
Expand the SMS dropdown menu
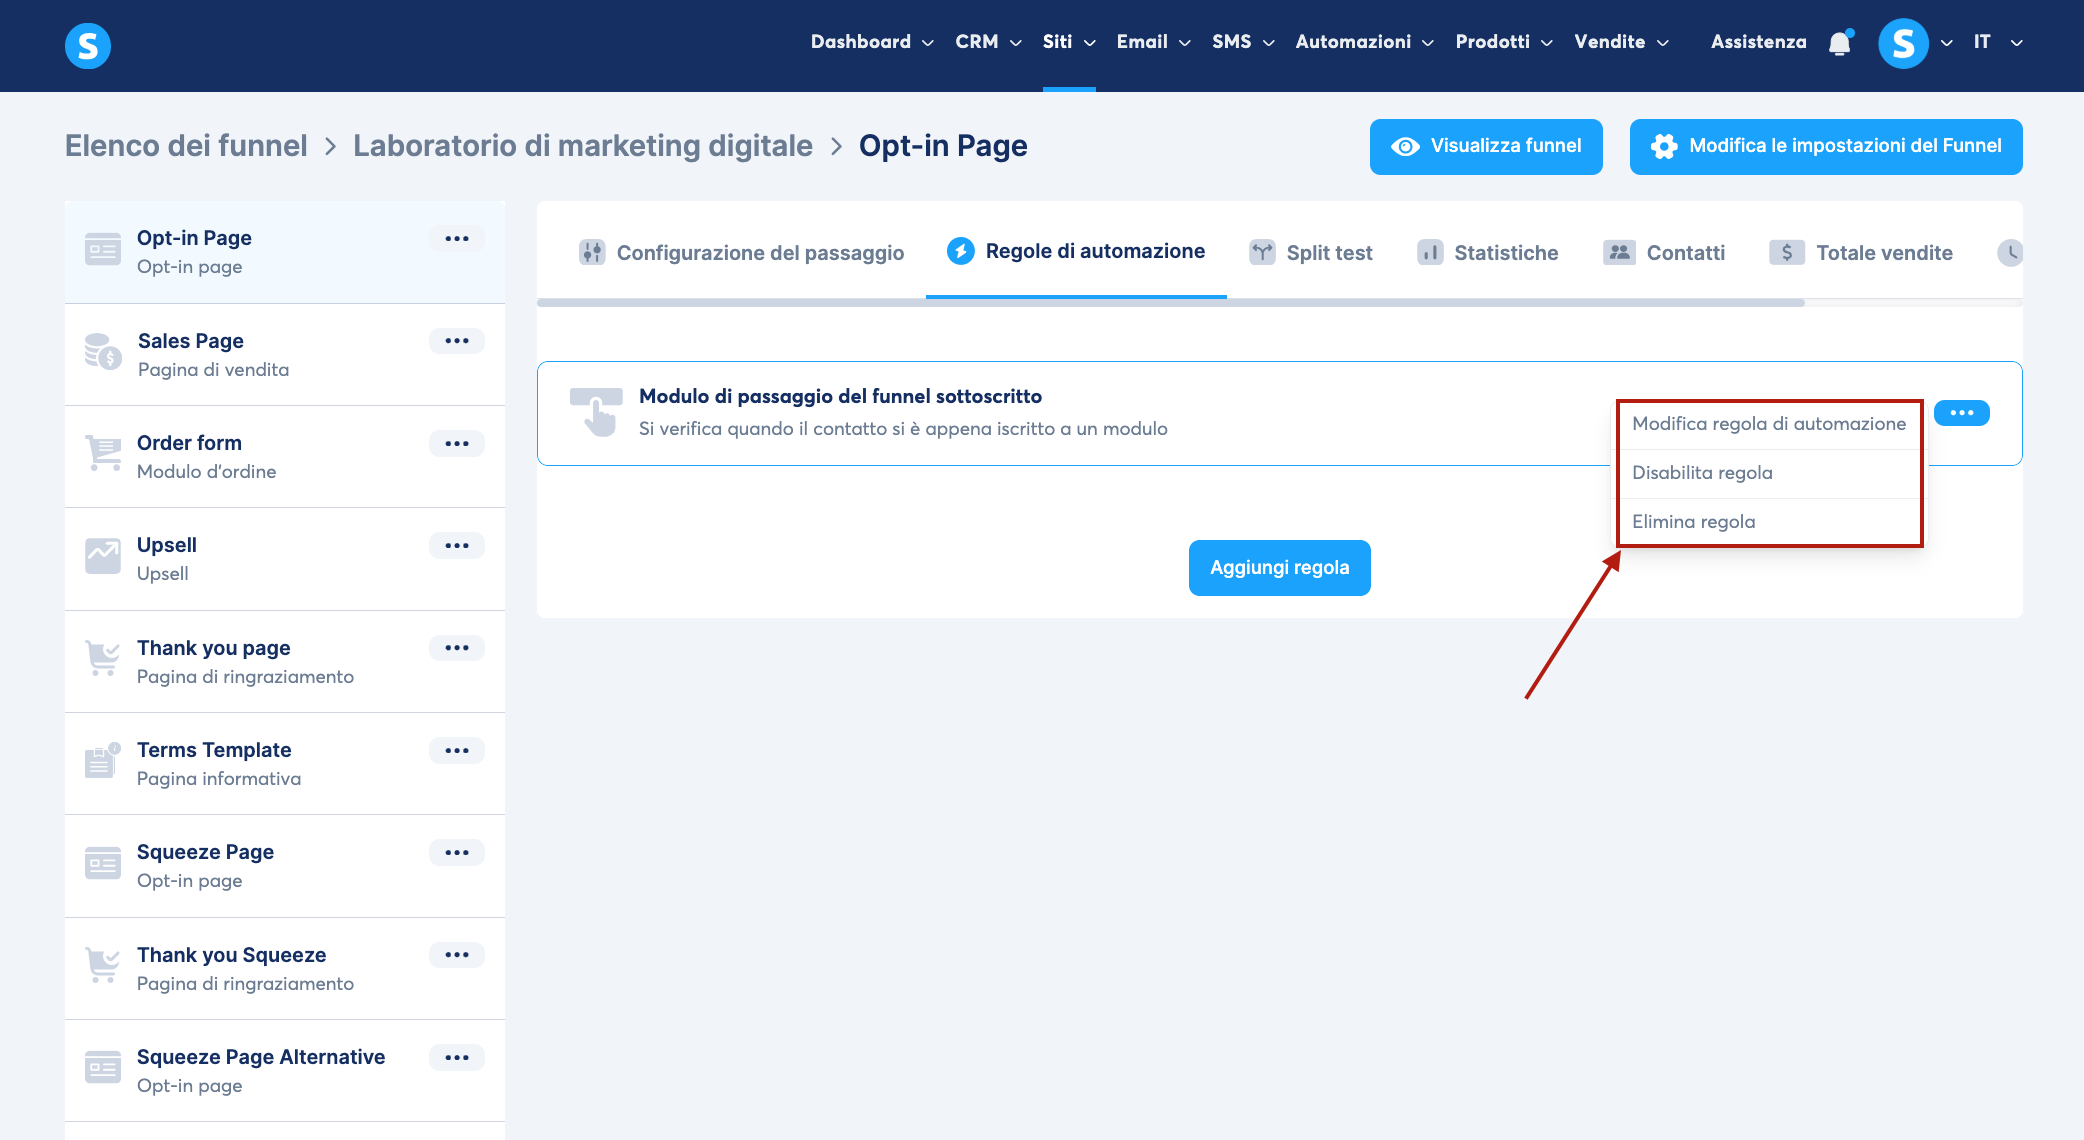(x=1243, y=42)
